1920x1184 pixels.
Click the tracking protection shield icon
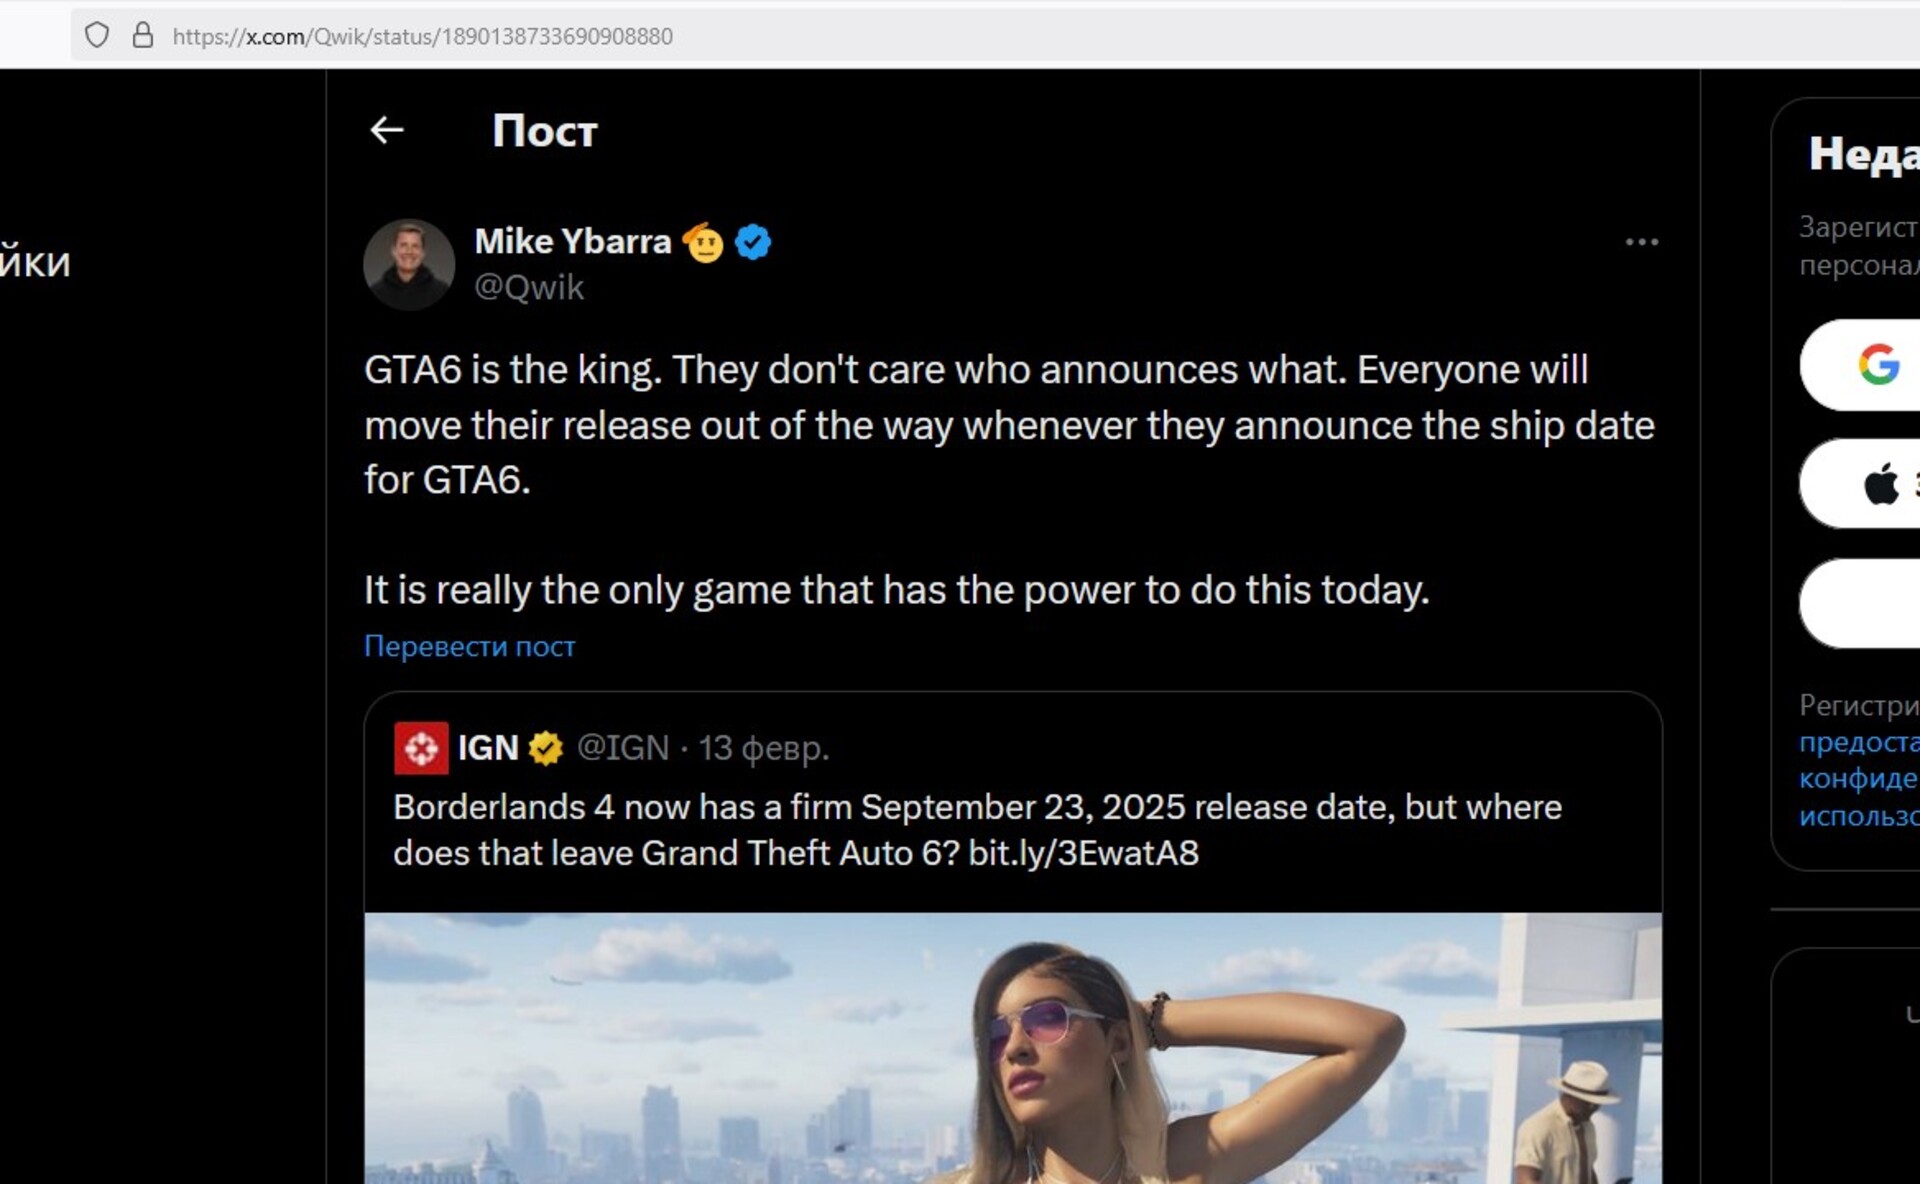(x=97, y=36)
